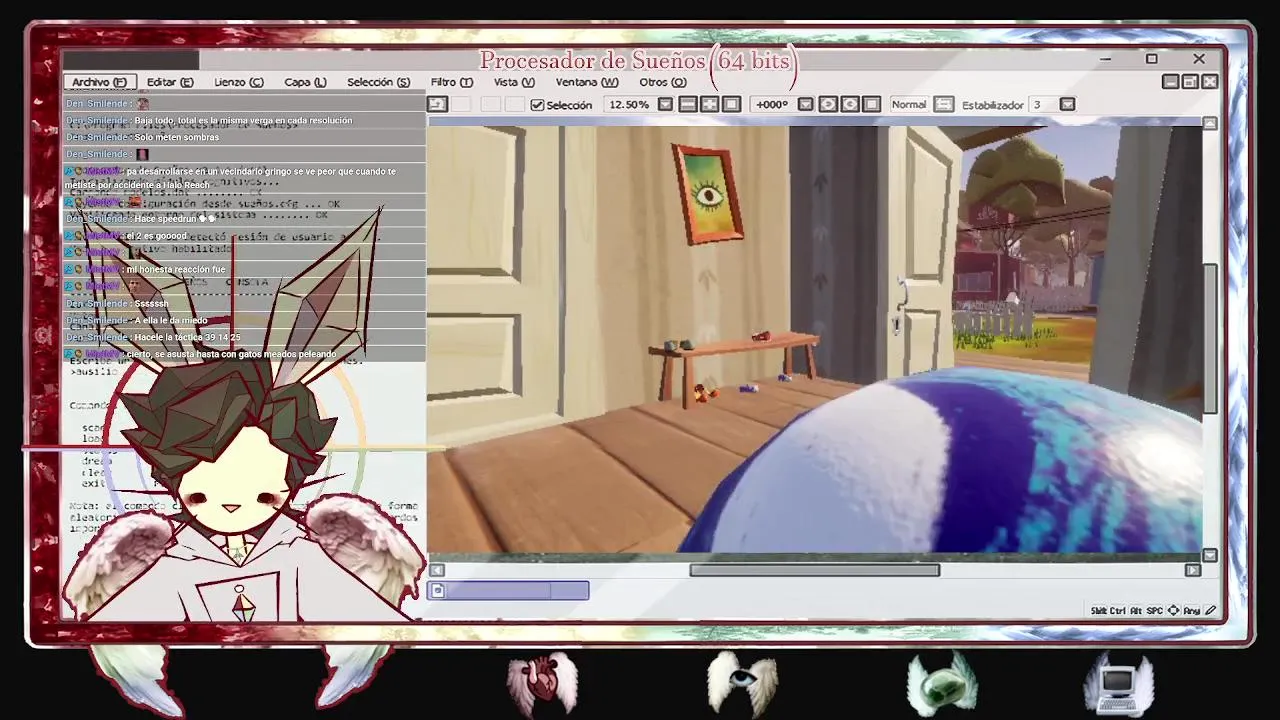1280x720 pixels.
Task: Click the 12.50% zoom value field
Action: (x=629, y=105)
